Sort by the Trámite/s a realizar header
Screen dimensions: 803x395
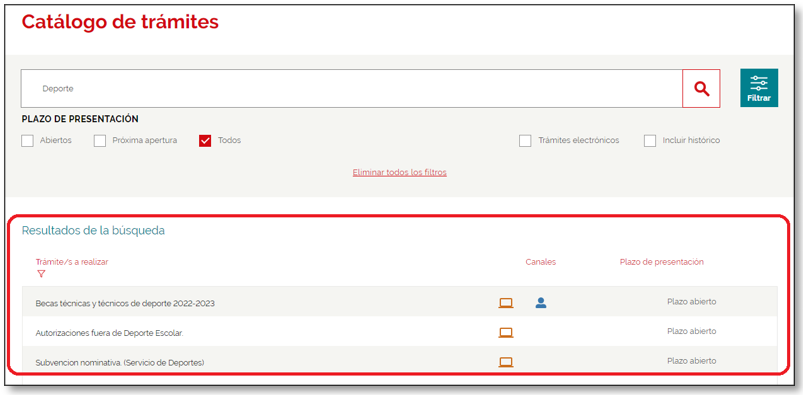[x=72, y=262]
